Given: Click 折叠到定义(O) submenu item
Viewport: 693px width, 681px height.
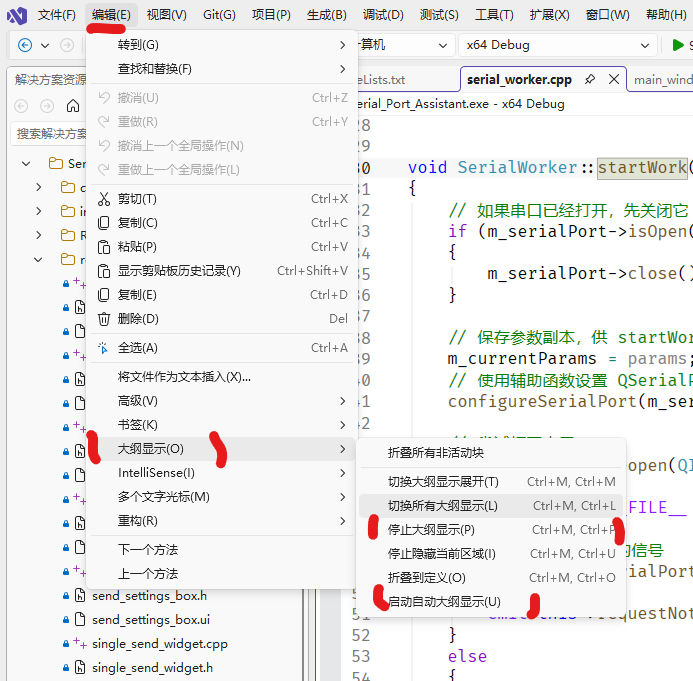Looking at the screenshot, I should point(491,578).
